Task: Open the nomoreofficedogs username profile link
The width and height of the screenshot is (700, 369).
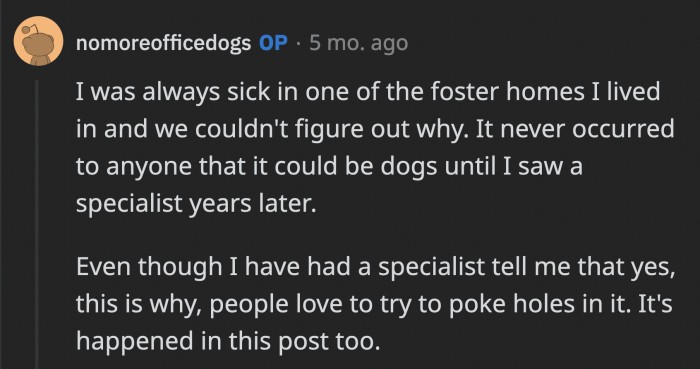Action: [x=163, y=43]
